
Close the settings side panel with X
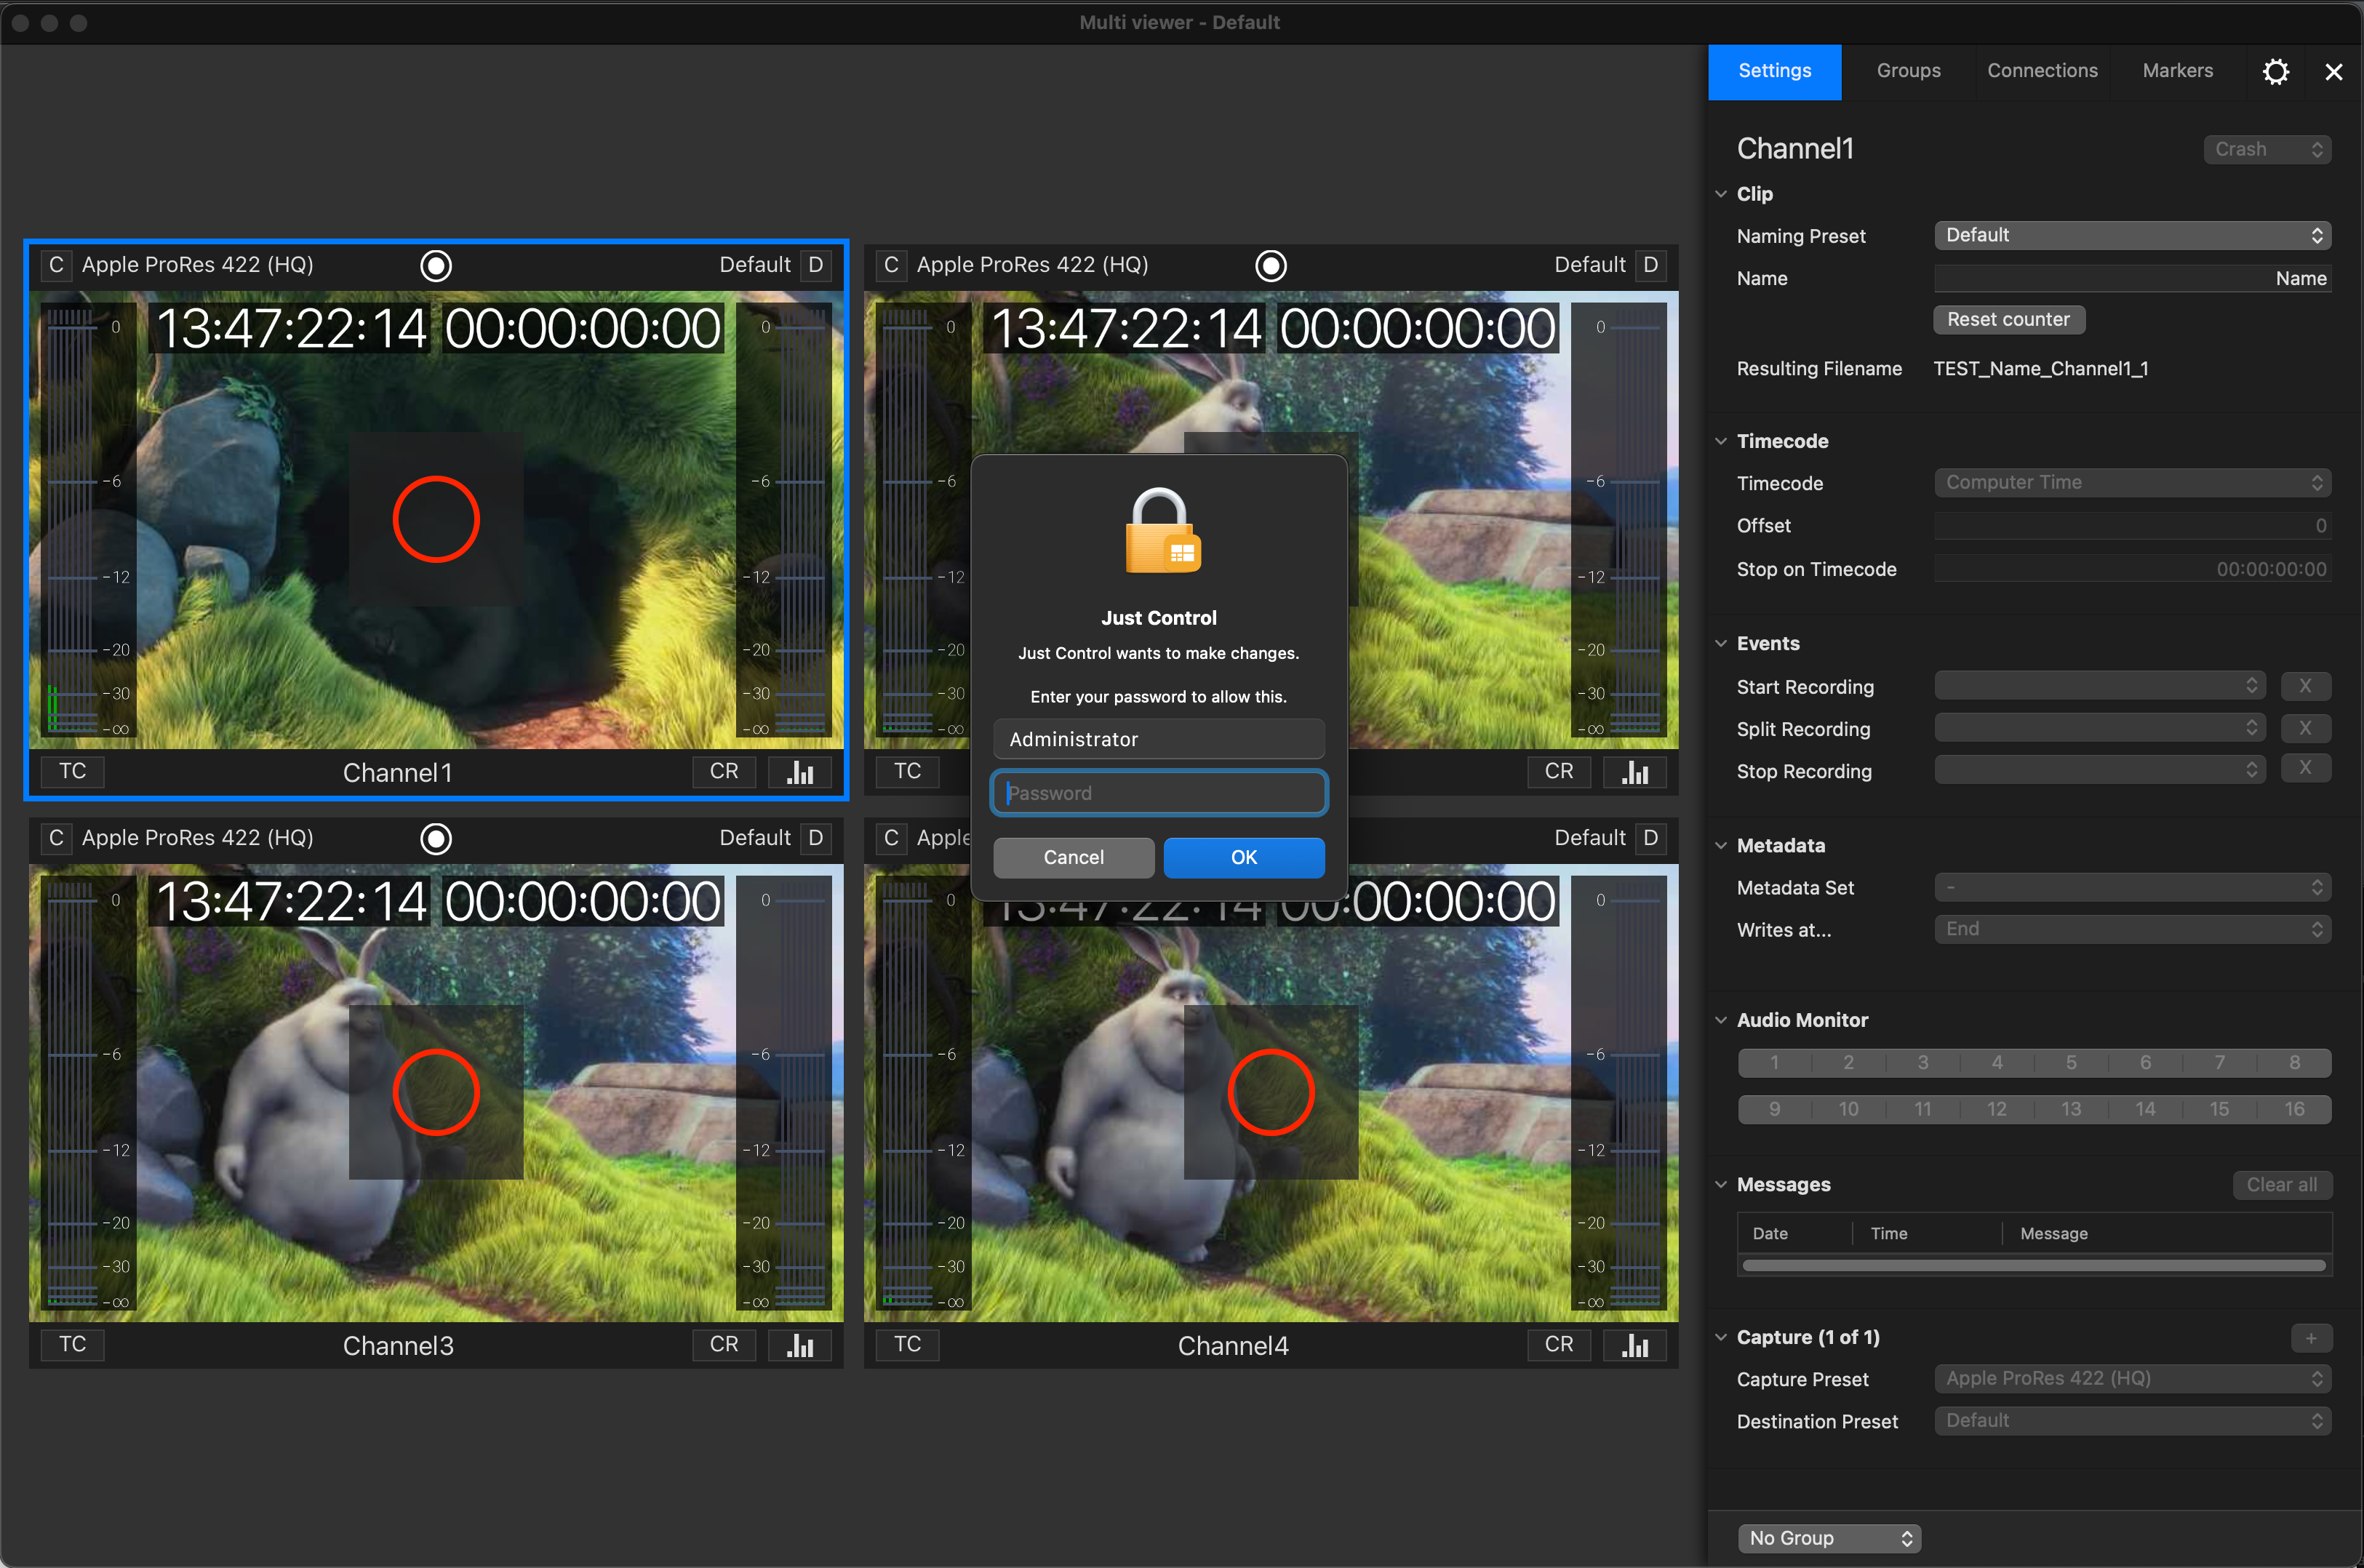(2334, 72)
